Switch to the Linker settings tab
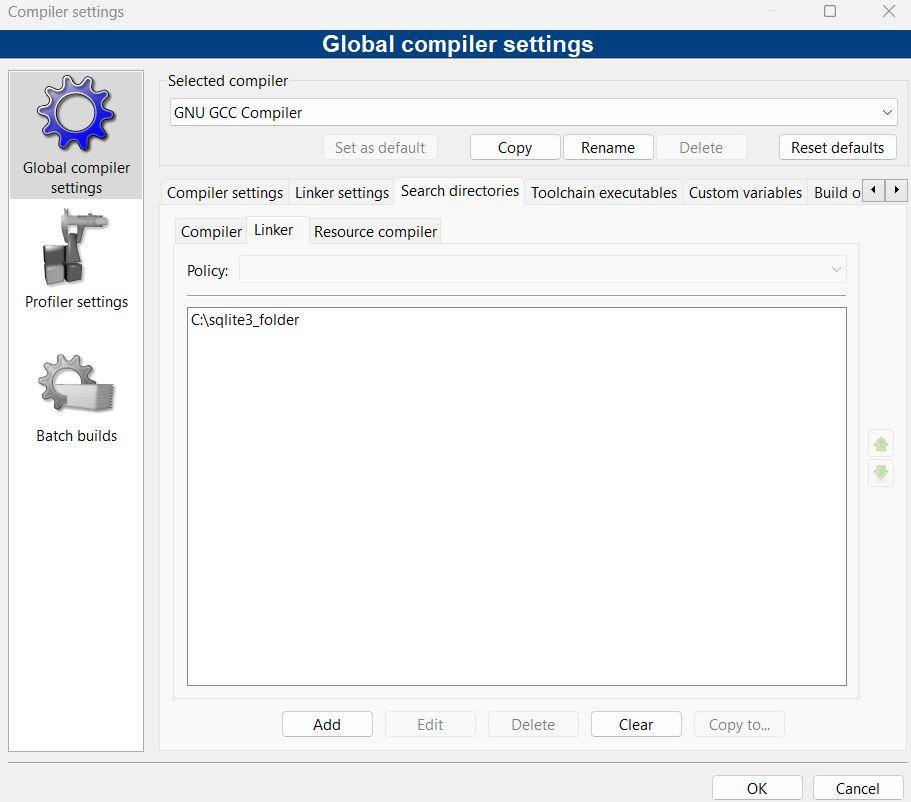The image size is (911, 802). (x=340, y=191)
